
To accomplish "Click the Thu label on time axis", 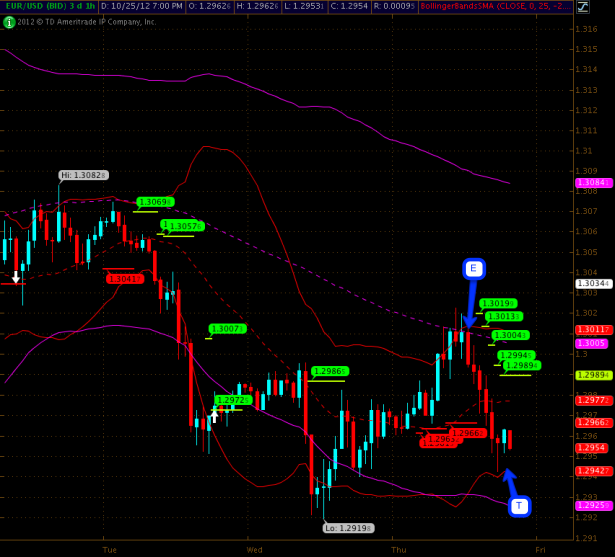I will pyautogui.click(x=399, y=549).
